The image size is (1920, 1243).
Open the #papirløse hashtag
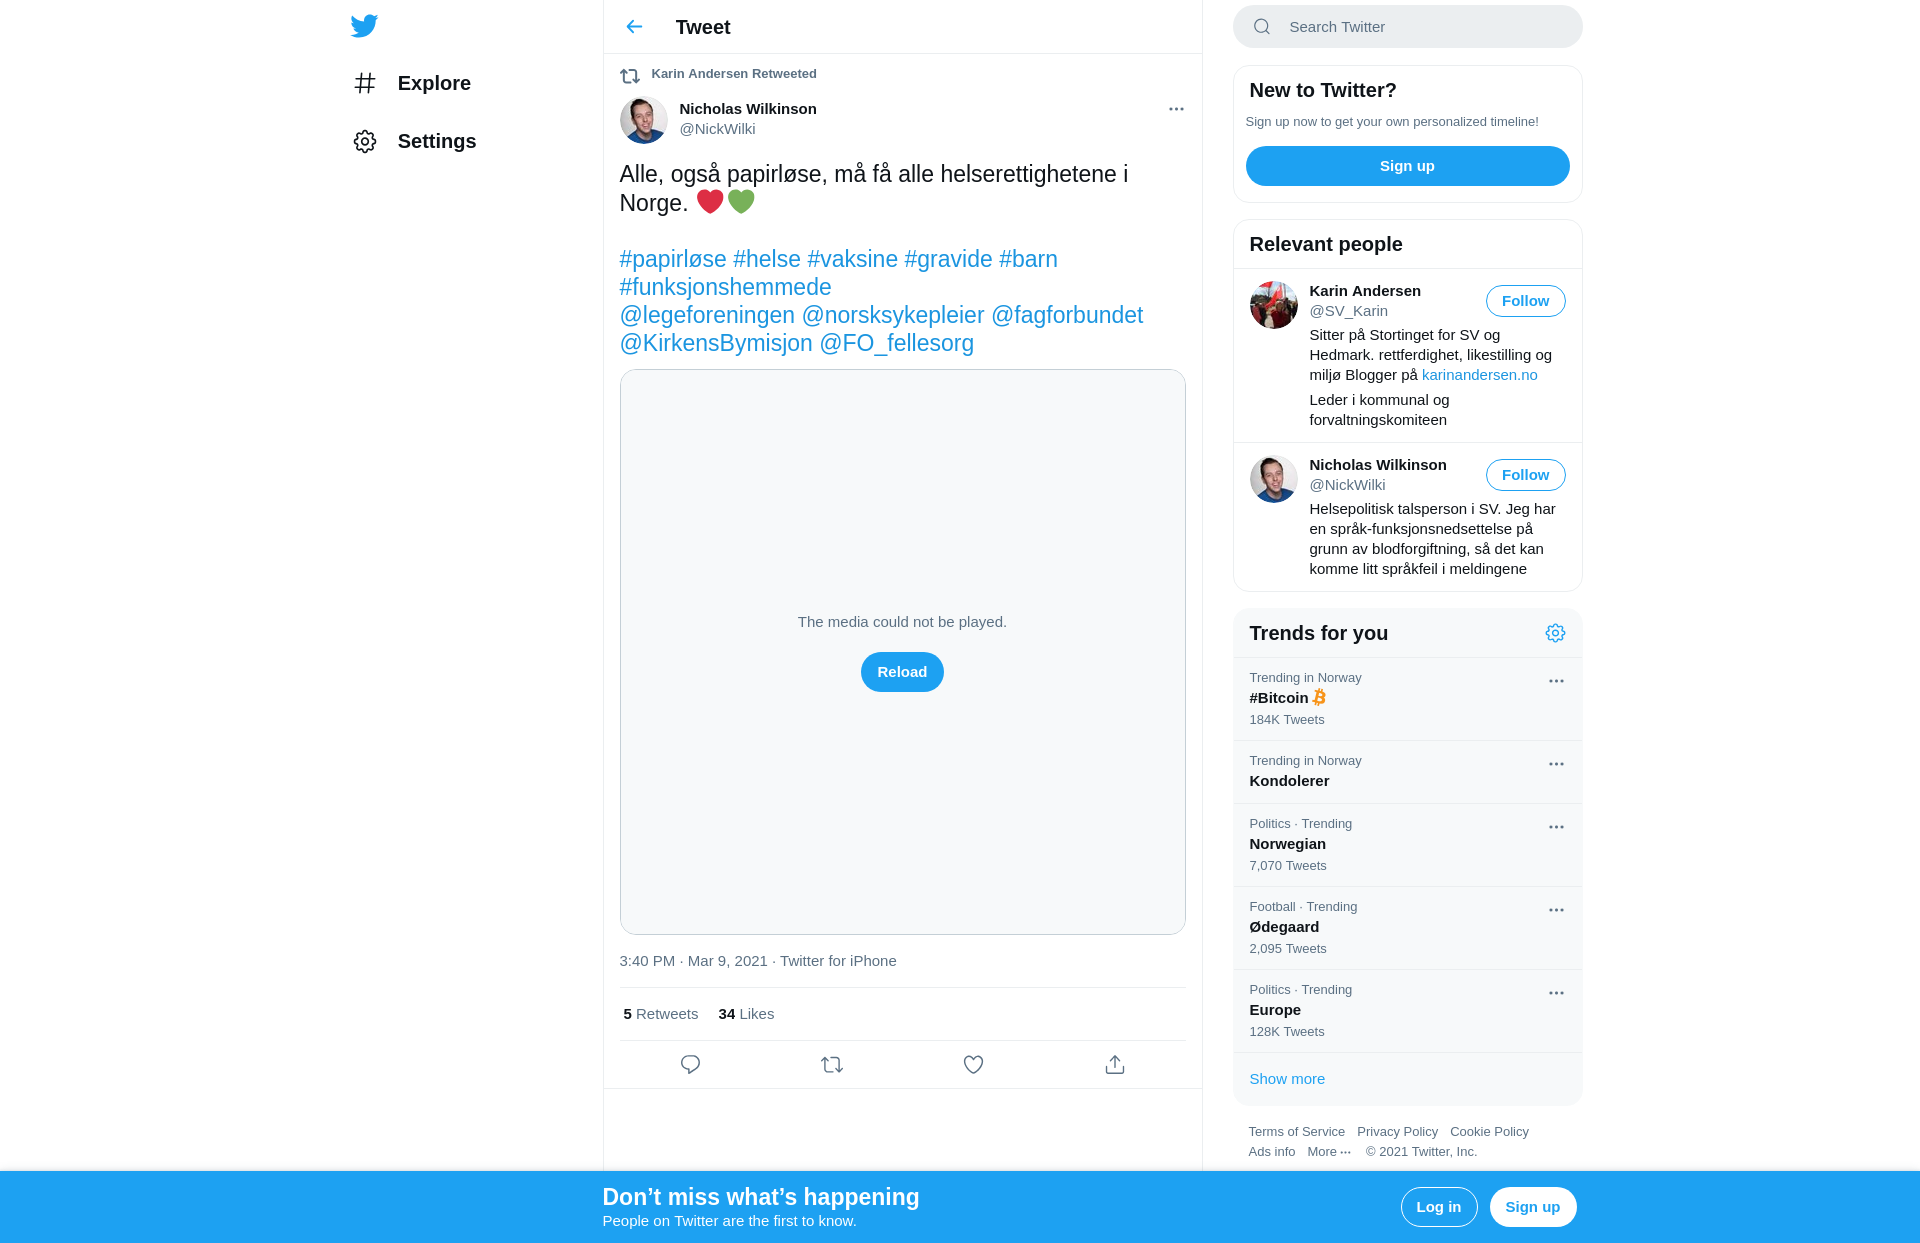[673, 259]
